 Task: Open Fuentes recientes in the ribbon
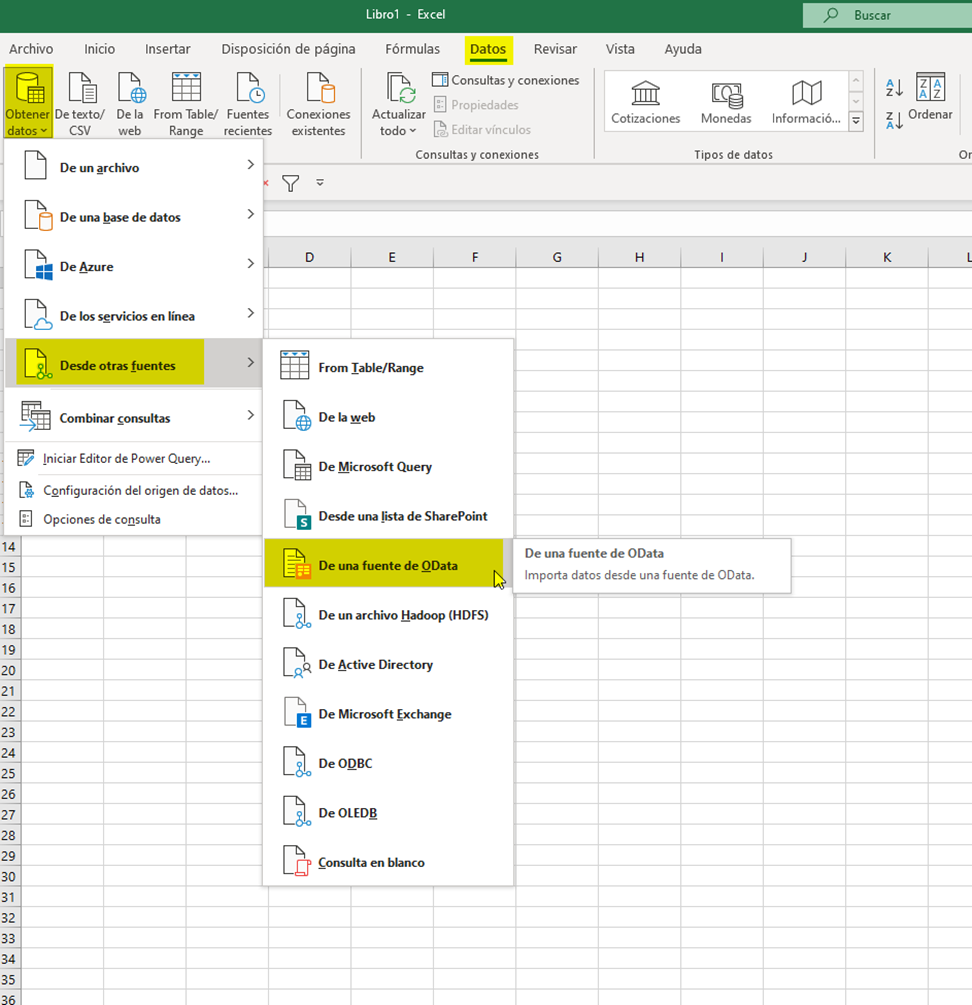[x=248, y=103]
